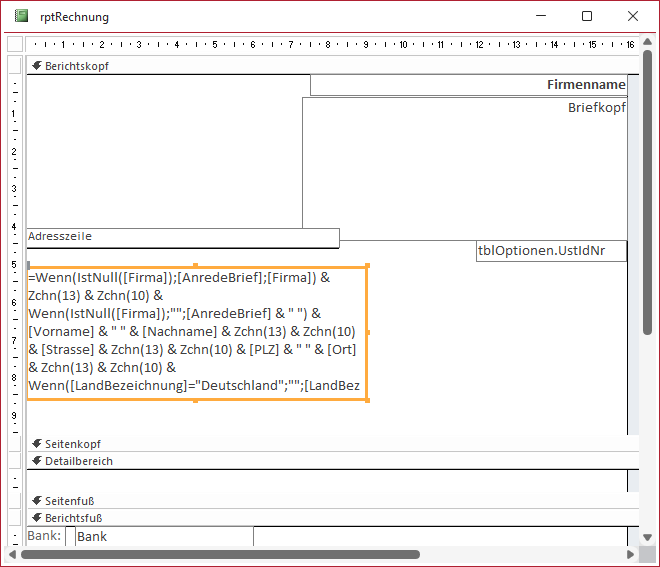Click the move handle of the selected formula textbox
660x567 pixels.
(x=29, y=266)
